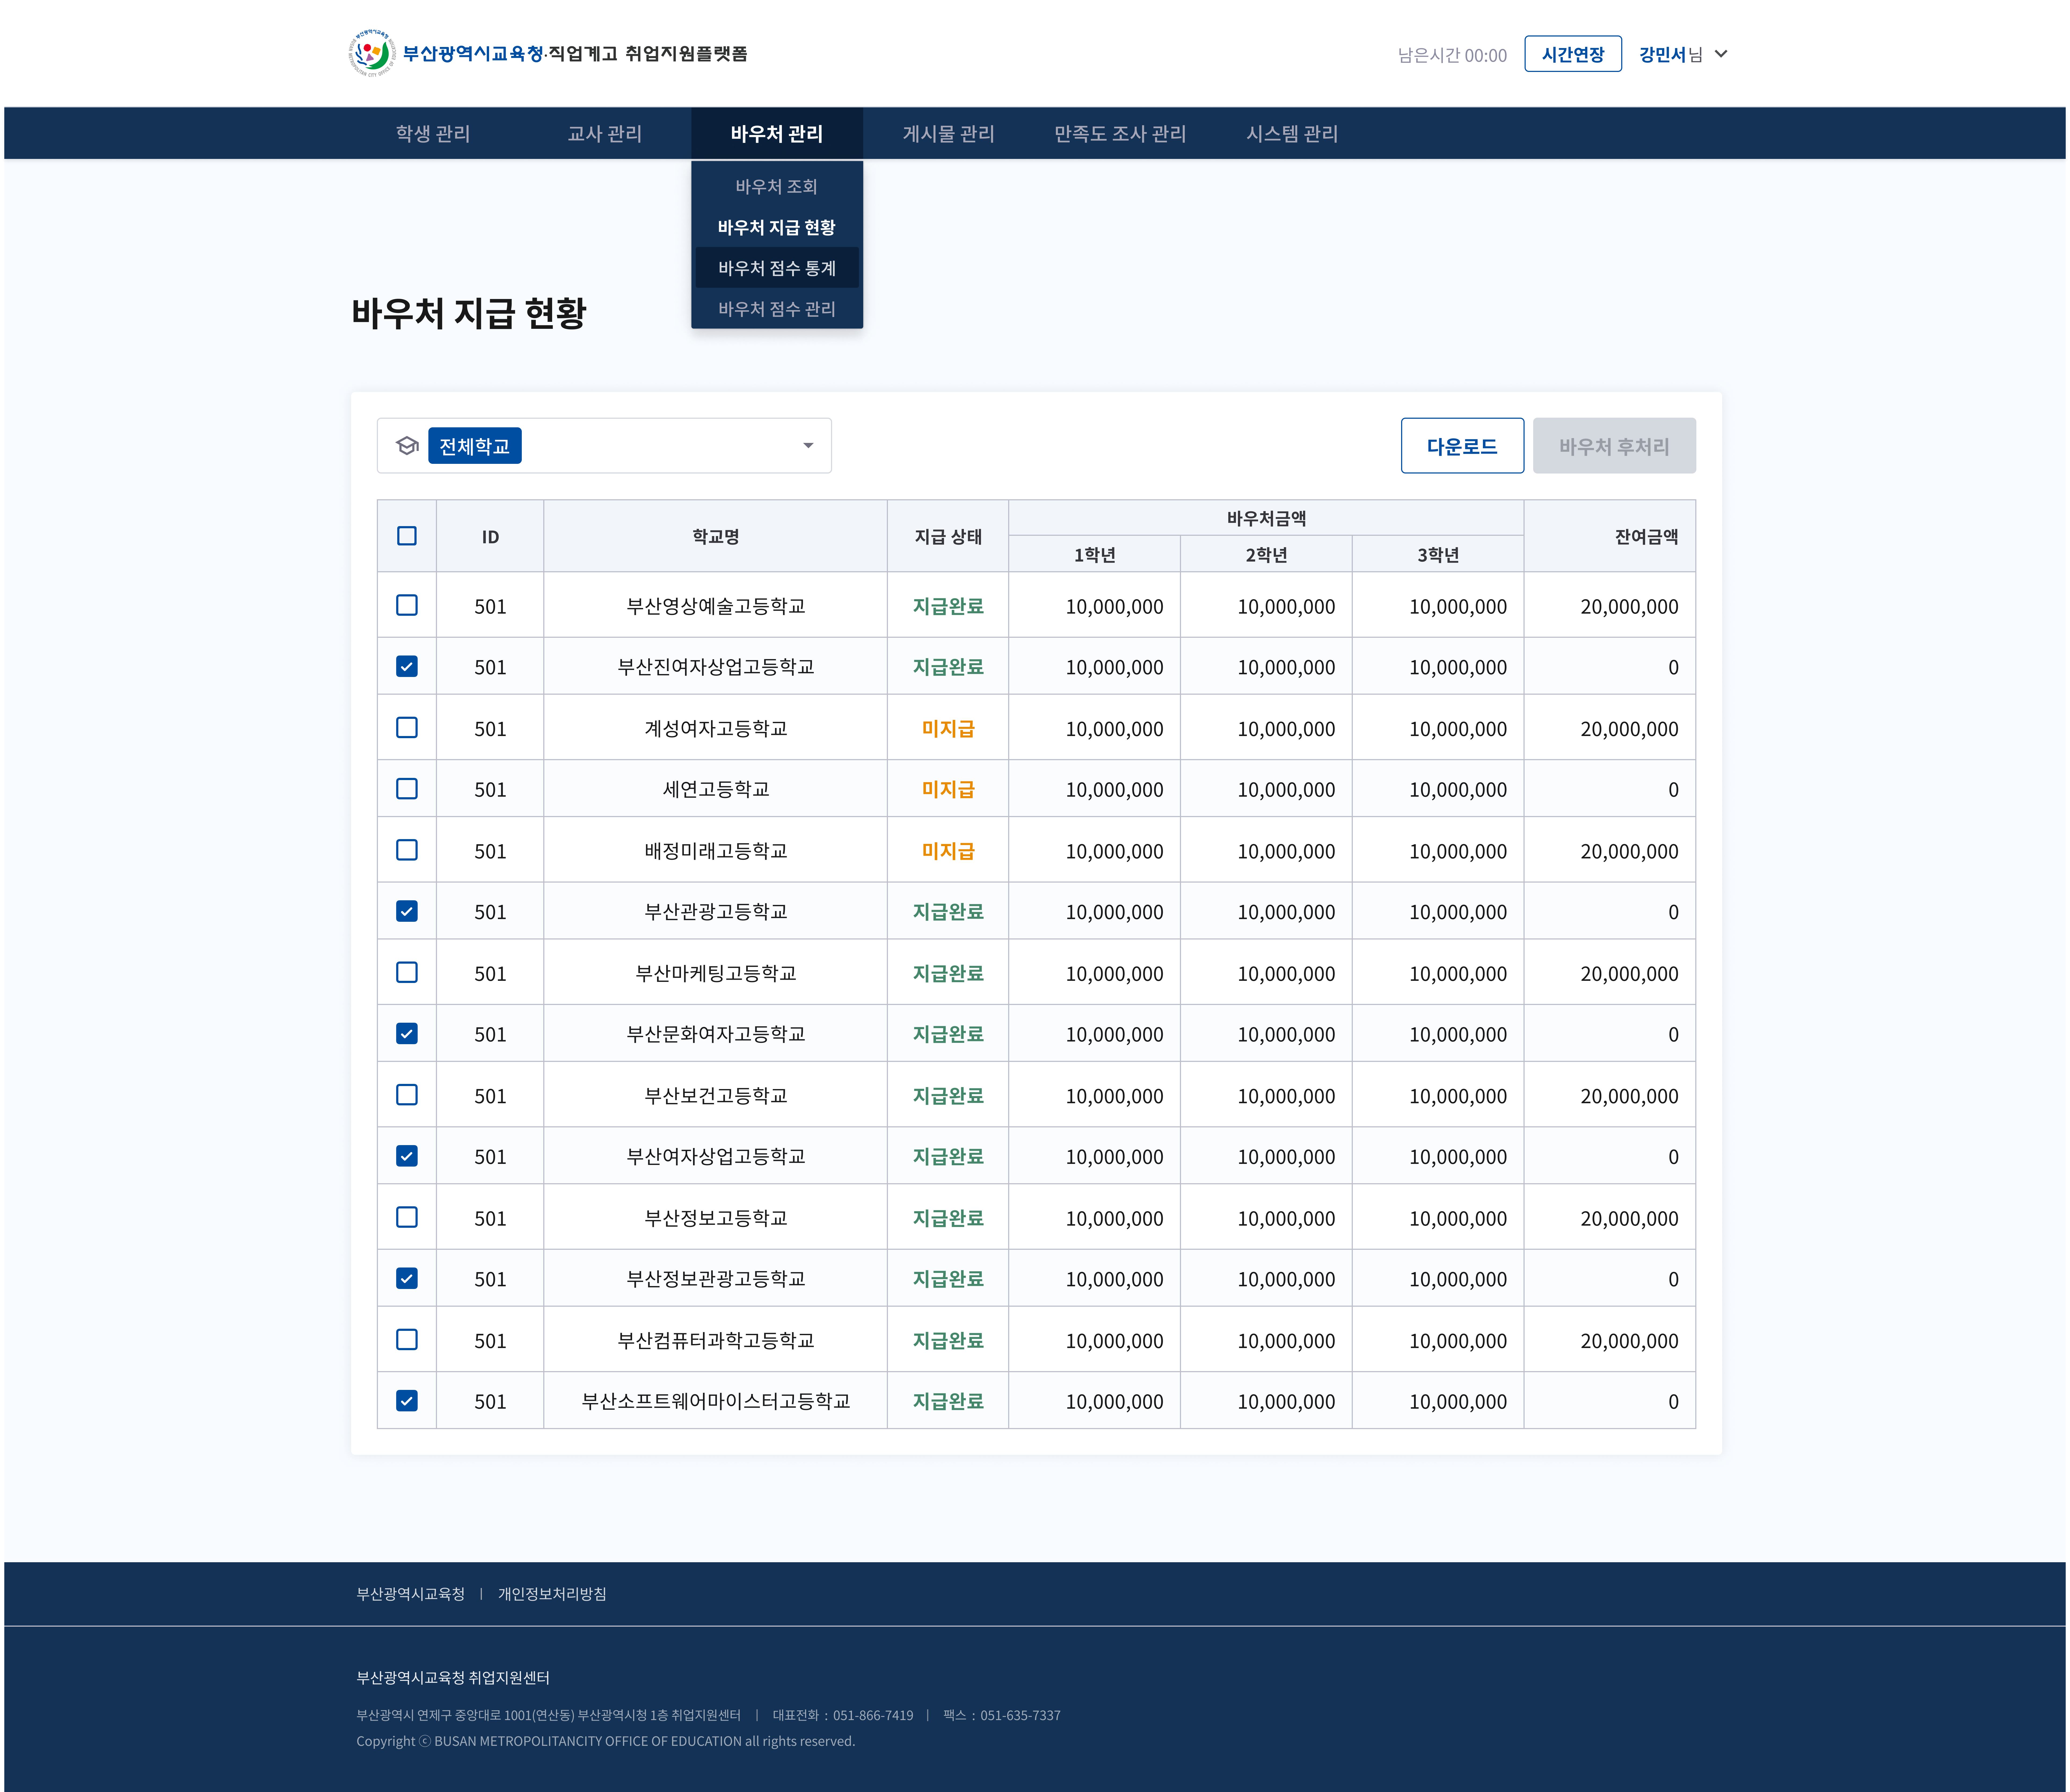Viewport: 2070px width, 1792px height.
Task: Click the graduation cap icon in school selector
Action: (x=407, y=446)
